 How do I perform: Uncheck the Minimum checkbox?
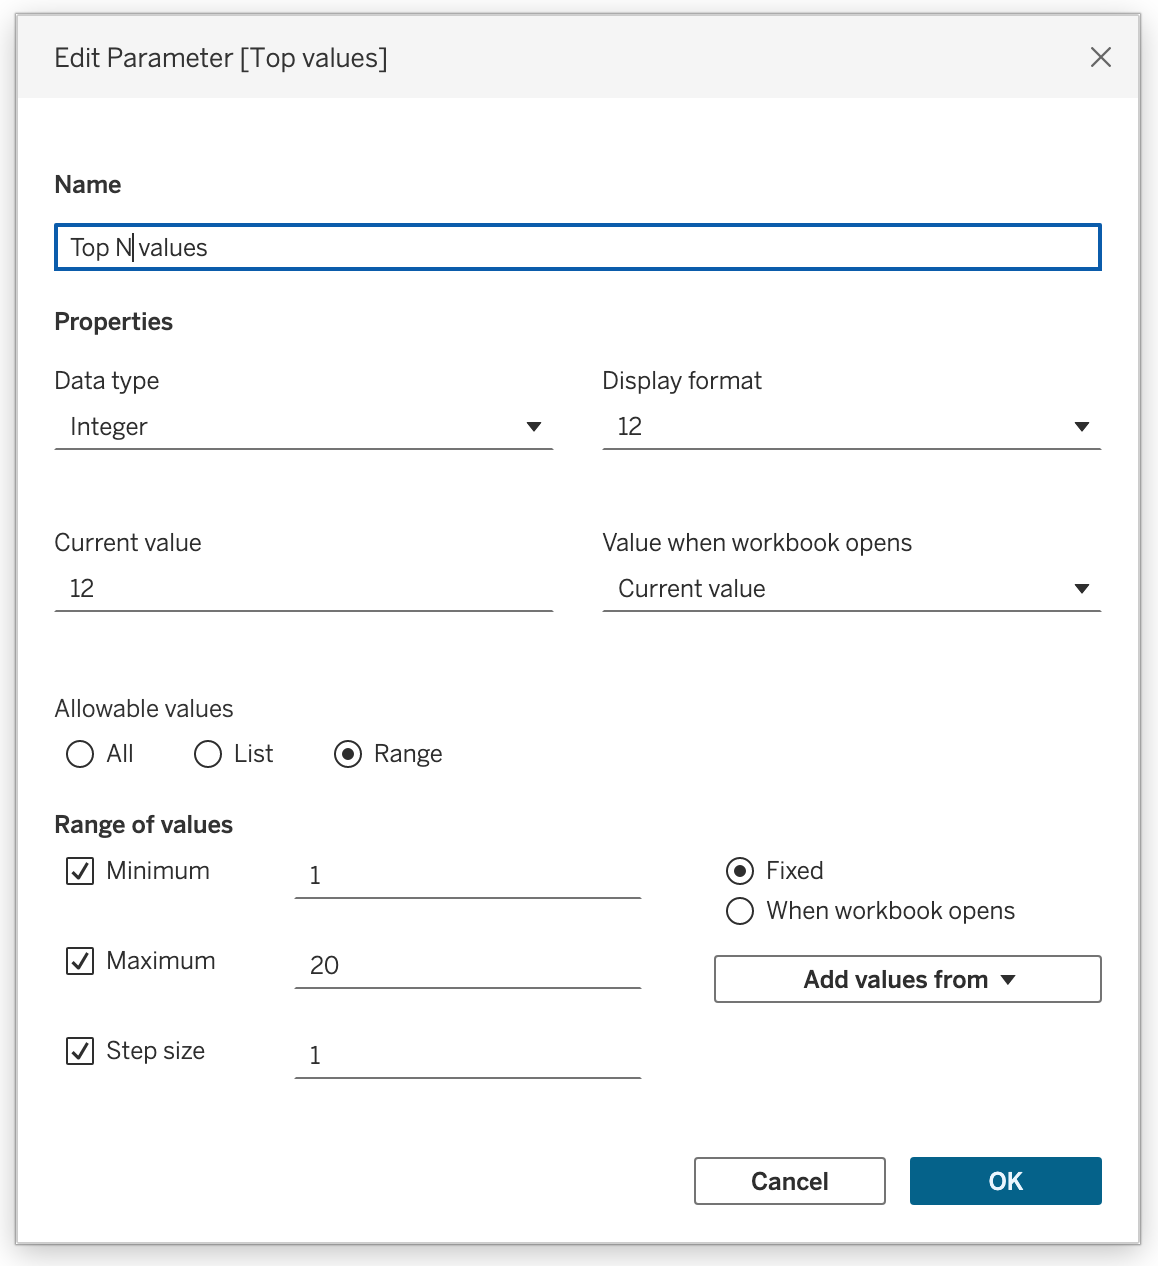pyautogui.click(x=80, y=871)
